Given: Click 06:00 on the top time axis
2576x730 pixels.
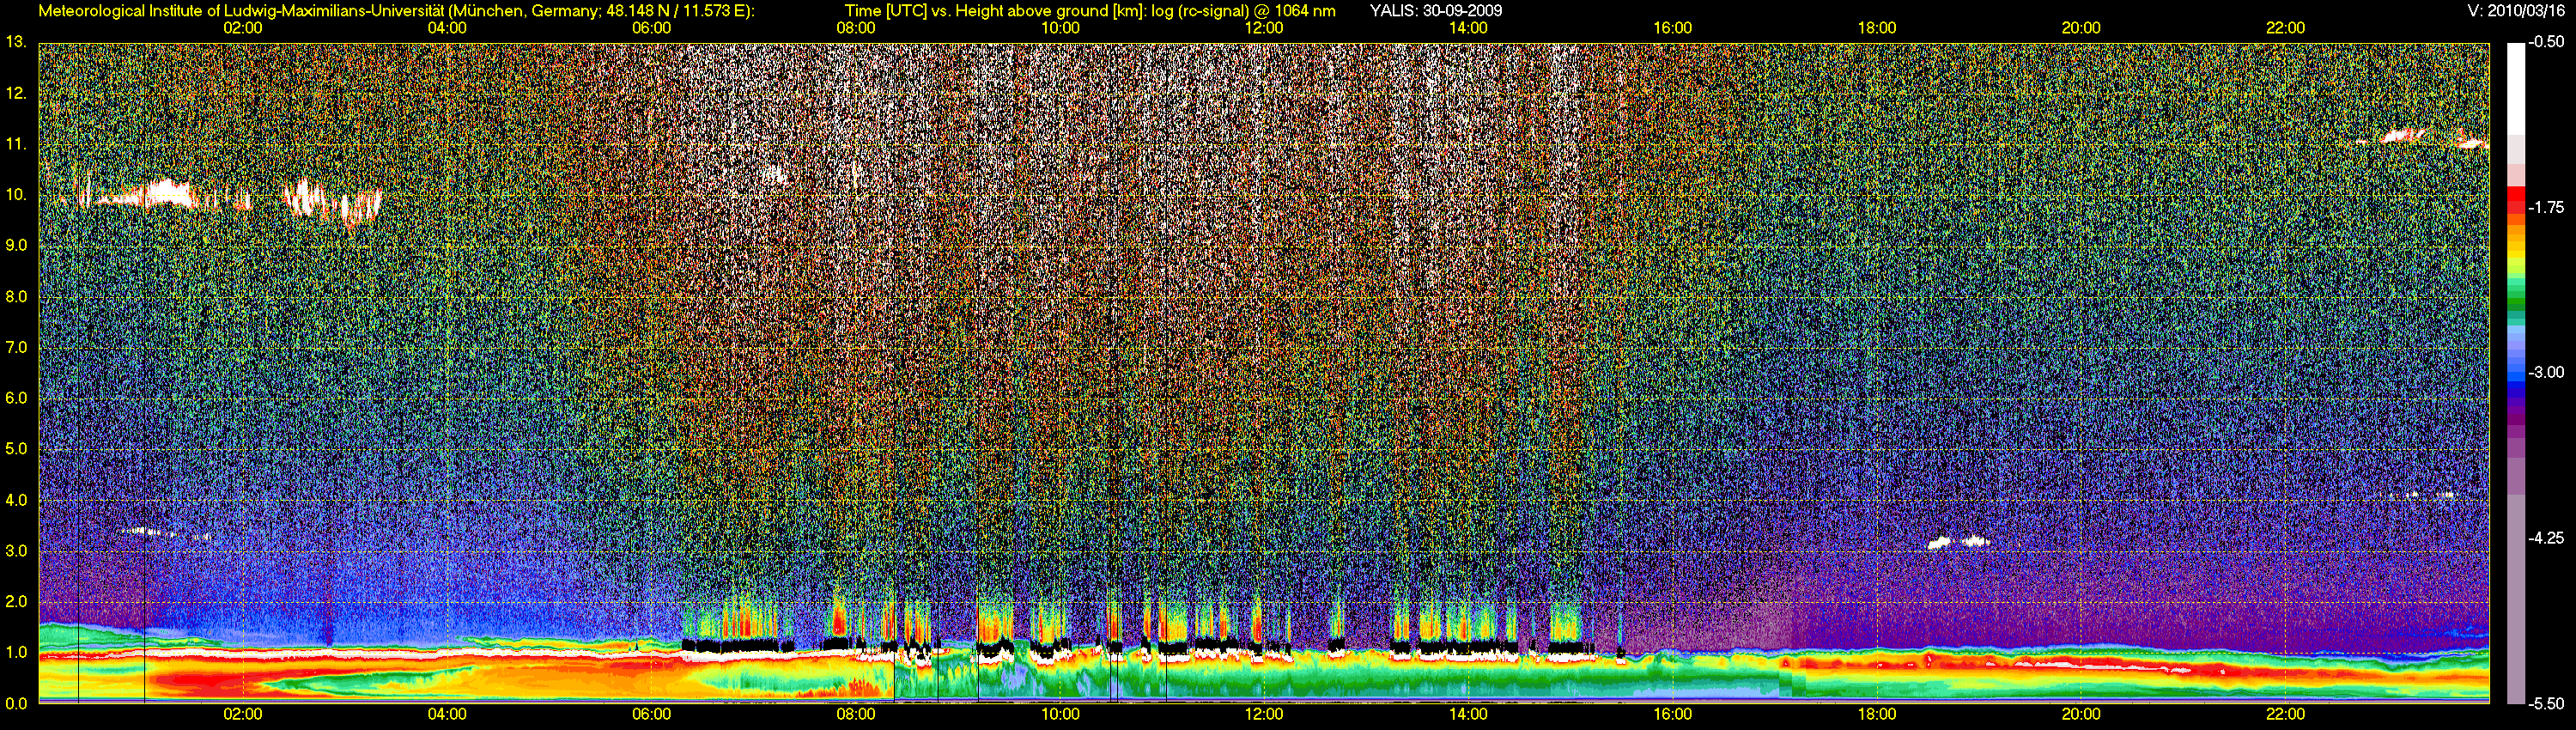Looking at the screenshot, I should 651,28.
